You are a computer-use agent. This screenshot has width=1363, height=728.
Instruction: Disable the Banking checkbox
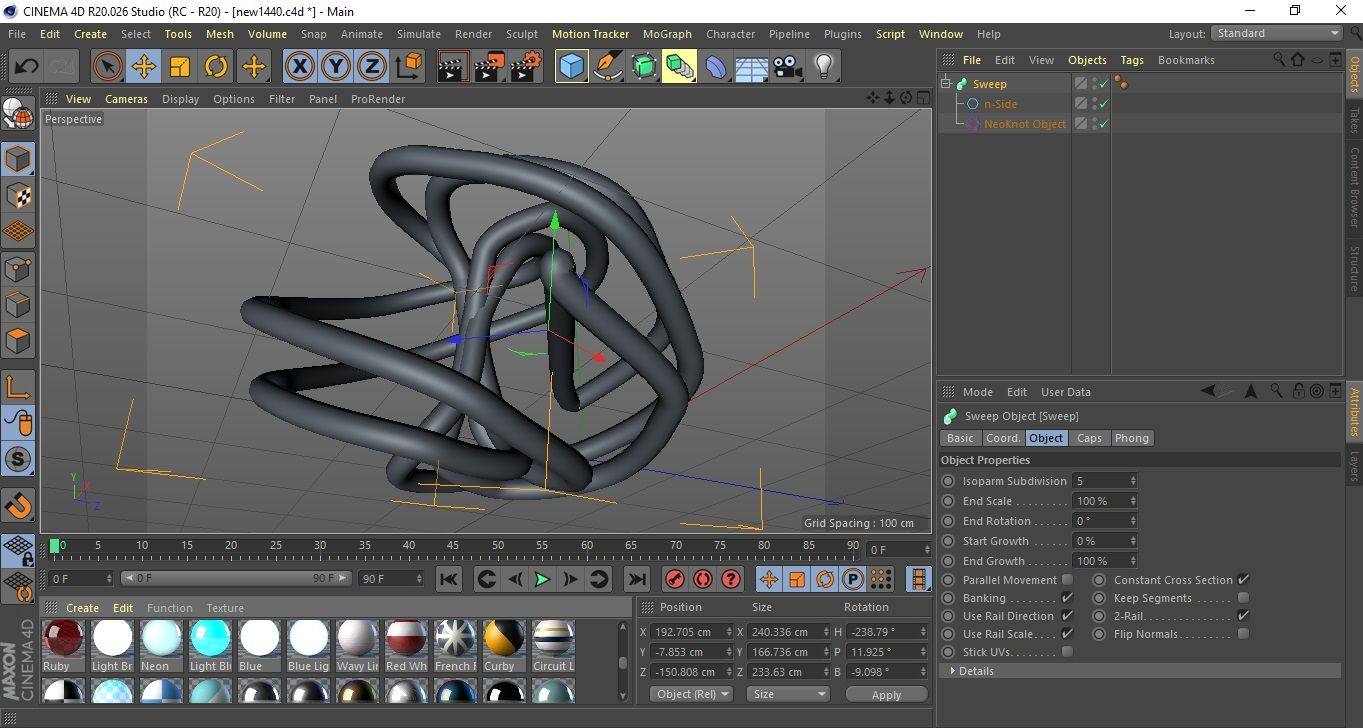1067,598
